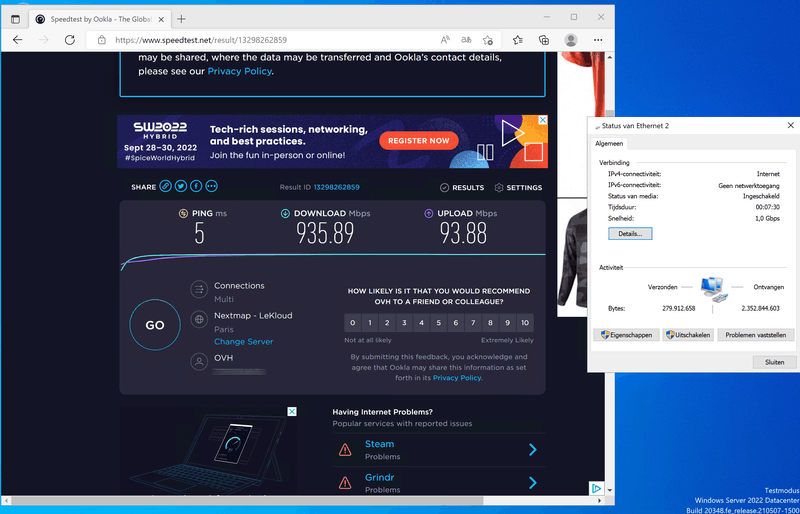Image resolution: width=800 pixels, height=514 pixels.
Task: Open Edge settings and more menu
Action: coord(598,40)
